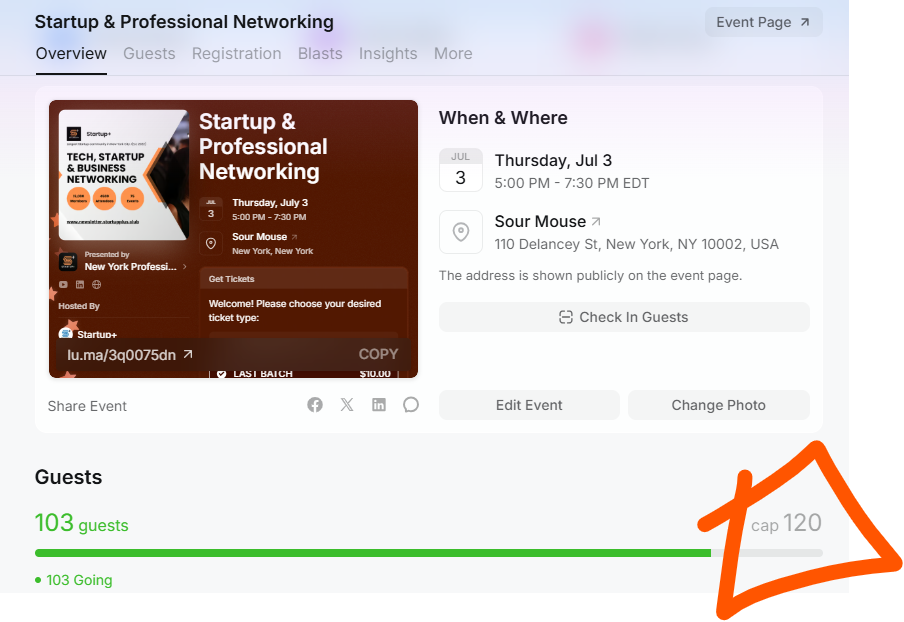Click the '110 Delancey St' address text

click(x=636, y=244)
